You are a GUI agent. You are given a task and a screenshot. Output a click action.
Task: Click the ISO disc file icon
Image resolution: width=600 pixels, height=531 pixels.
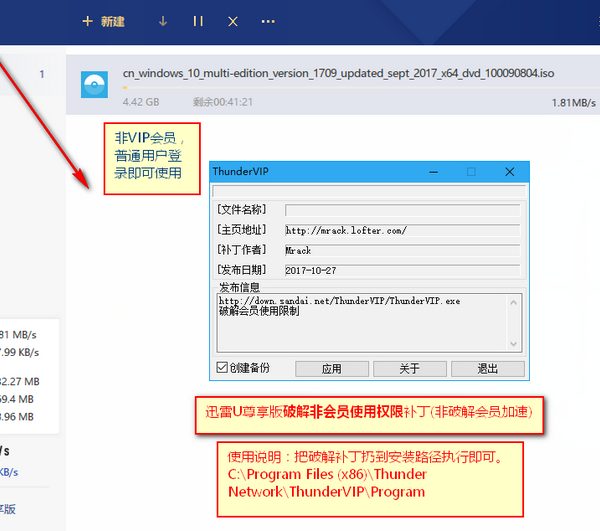94,86
